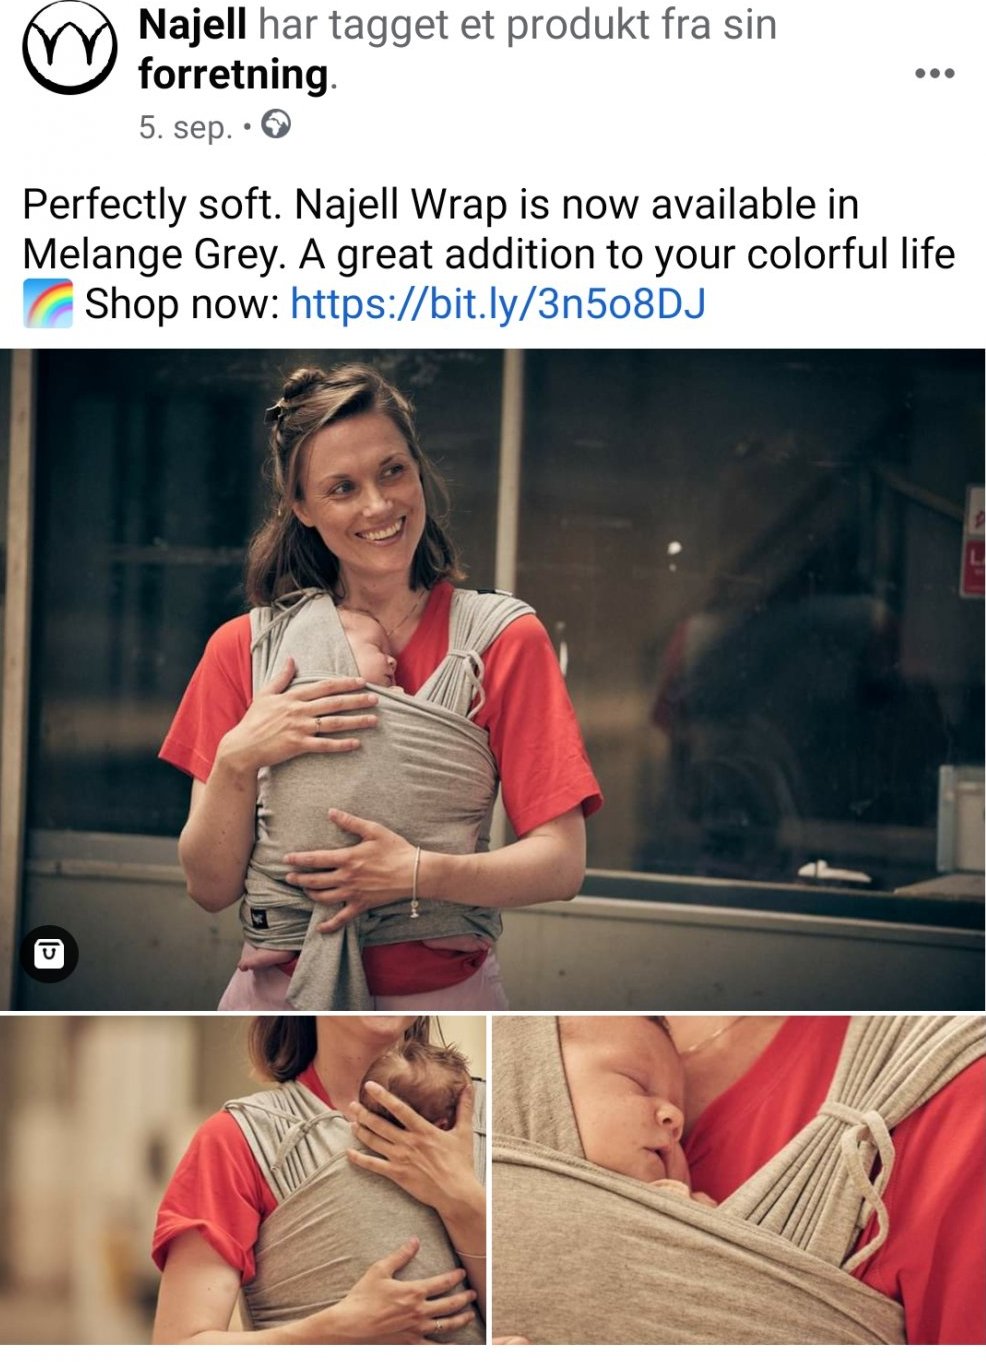Image resolution: width=986 pixels, height=1362 pixels.
Task: Follow the bold 'forretning' shop link
Action: coord(233,74)
